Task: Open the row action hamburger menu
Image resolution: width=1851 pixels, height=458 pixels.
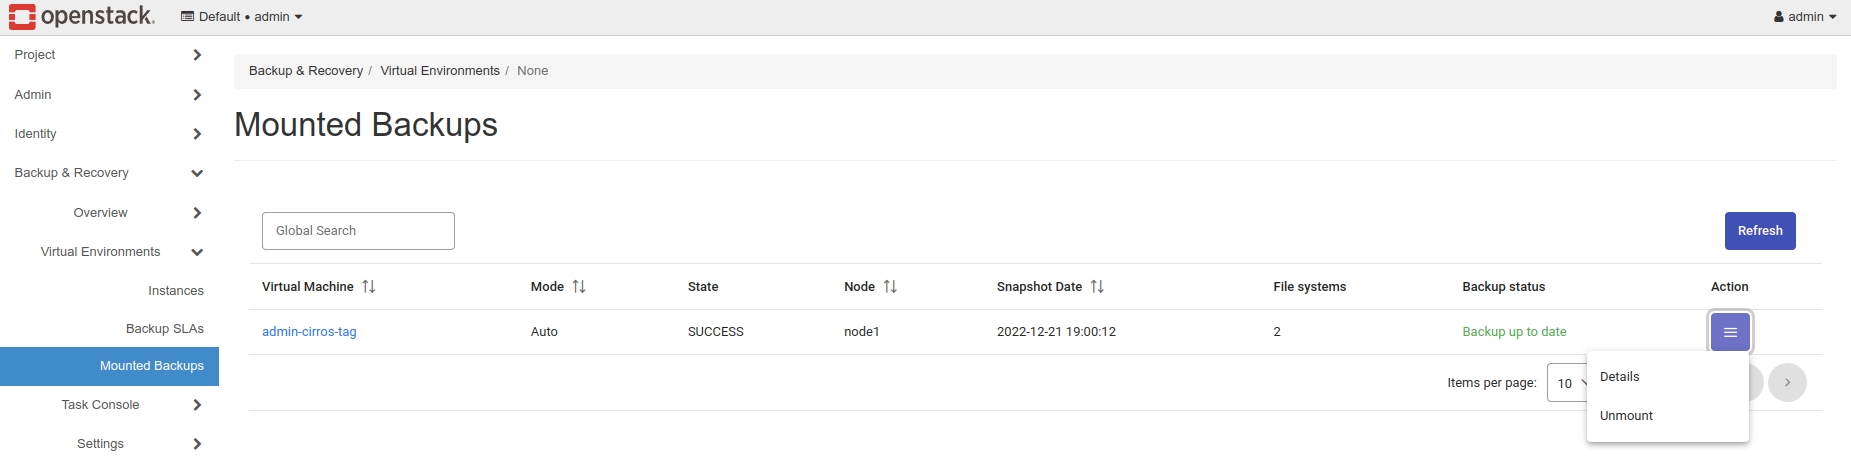Action: 1730,332
